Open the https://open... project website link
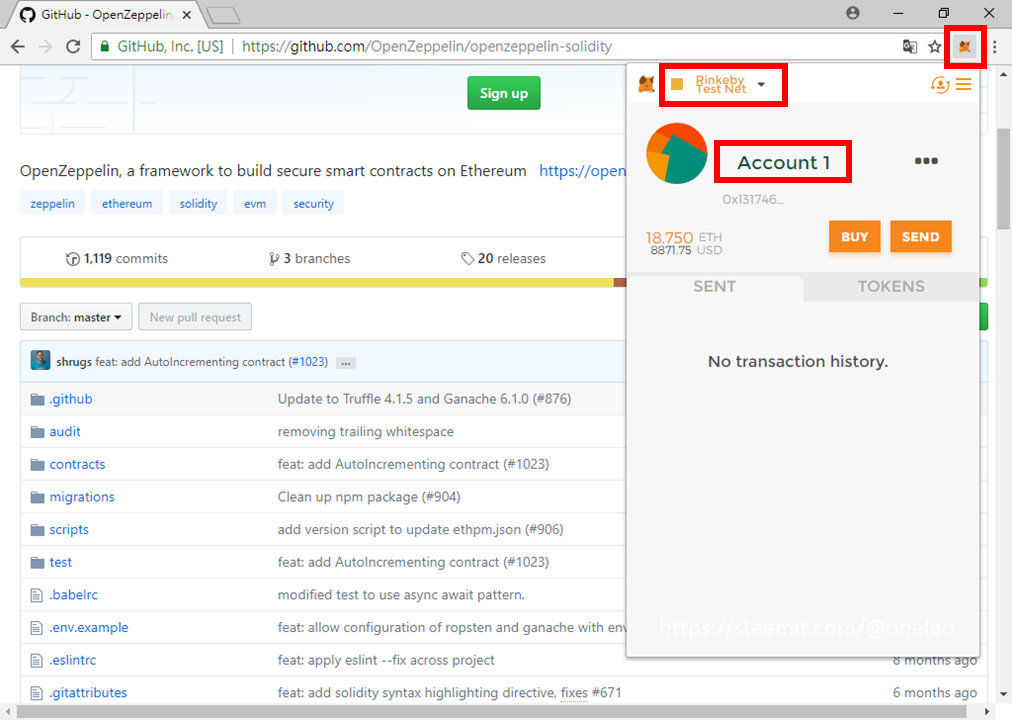1012x720 pixels. [582, 171]
